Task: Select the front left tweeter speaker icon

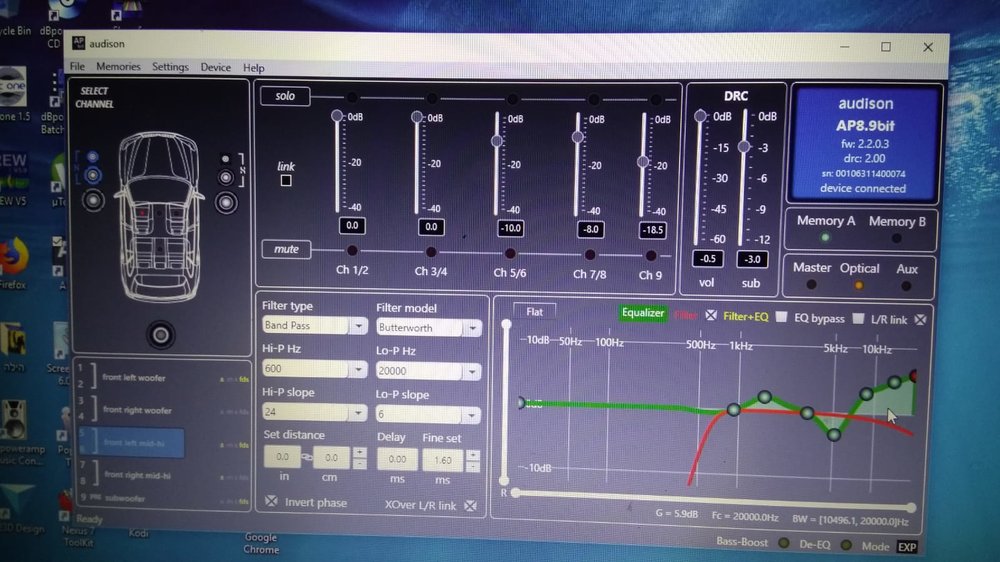Action: click(92, 156)
